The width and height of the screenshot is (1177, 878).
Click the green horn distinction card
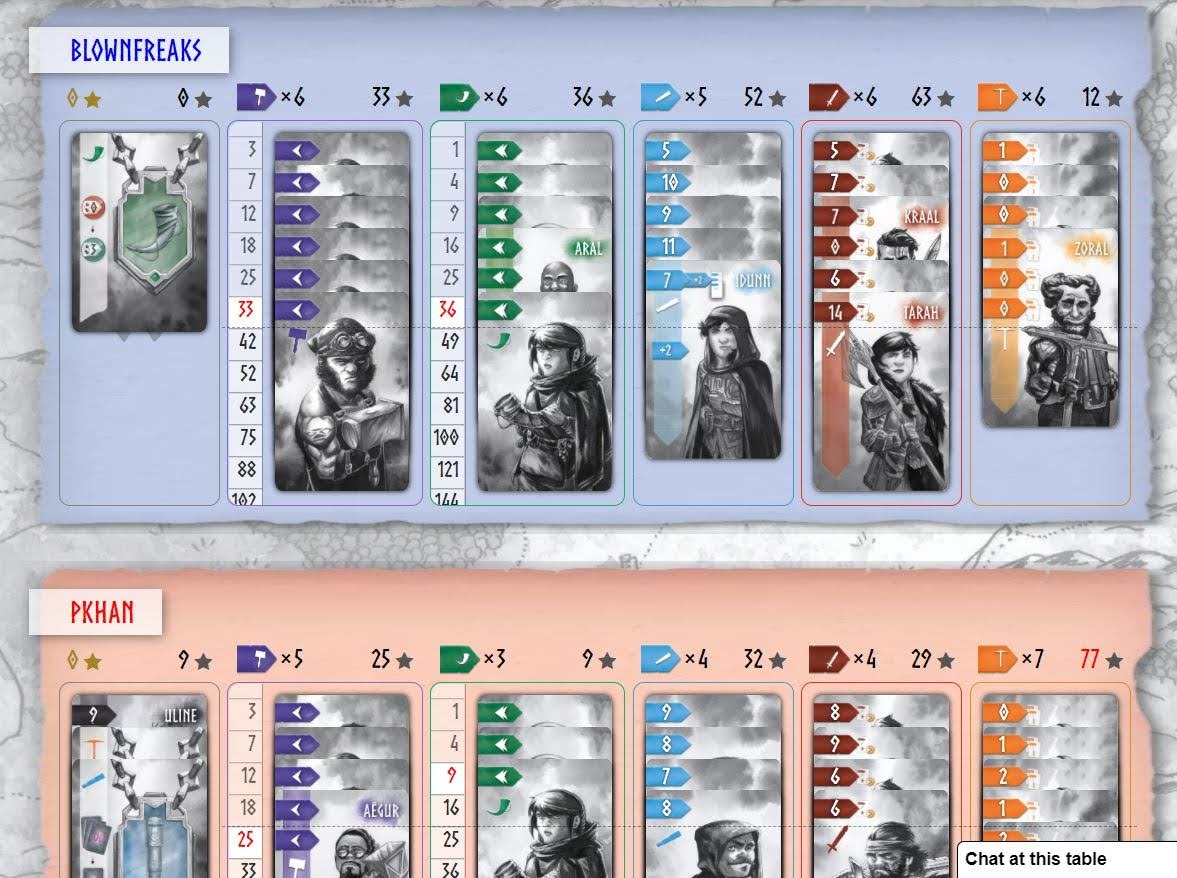pyautogui.click(x=140, y=232)
